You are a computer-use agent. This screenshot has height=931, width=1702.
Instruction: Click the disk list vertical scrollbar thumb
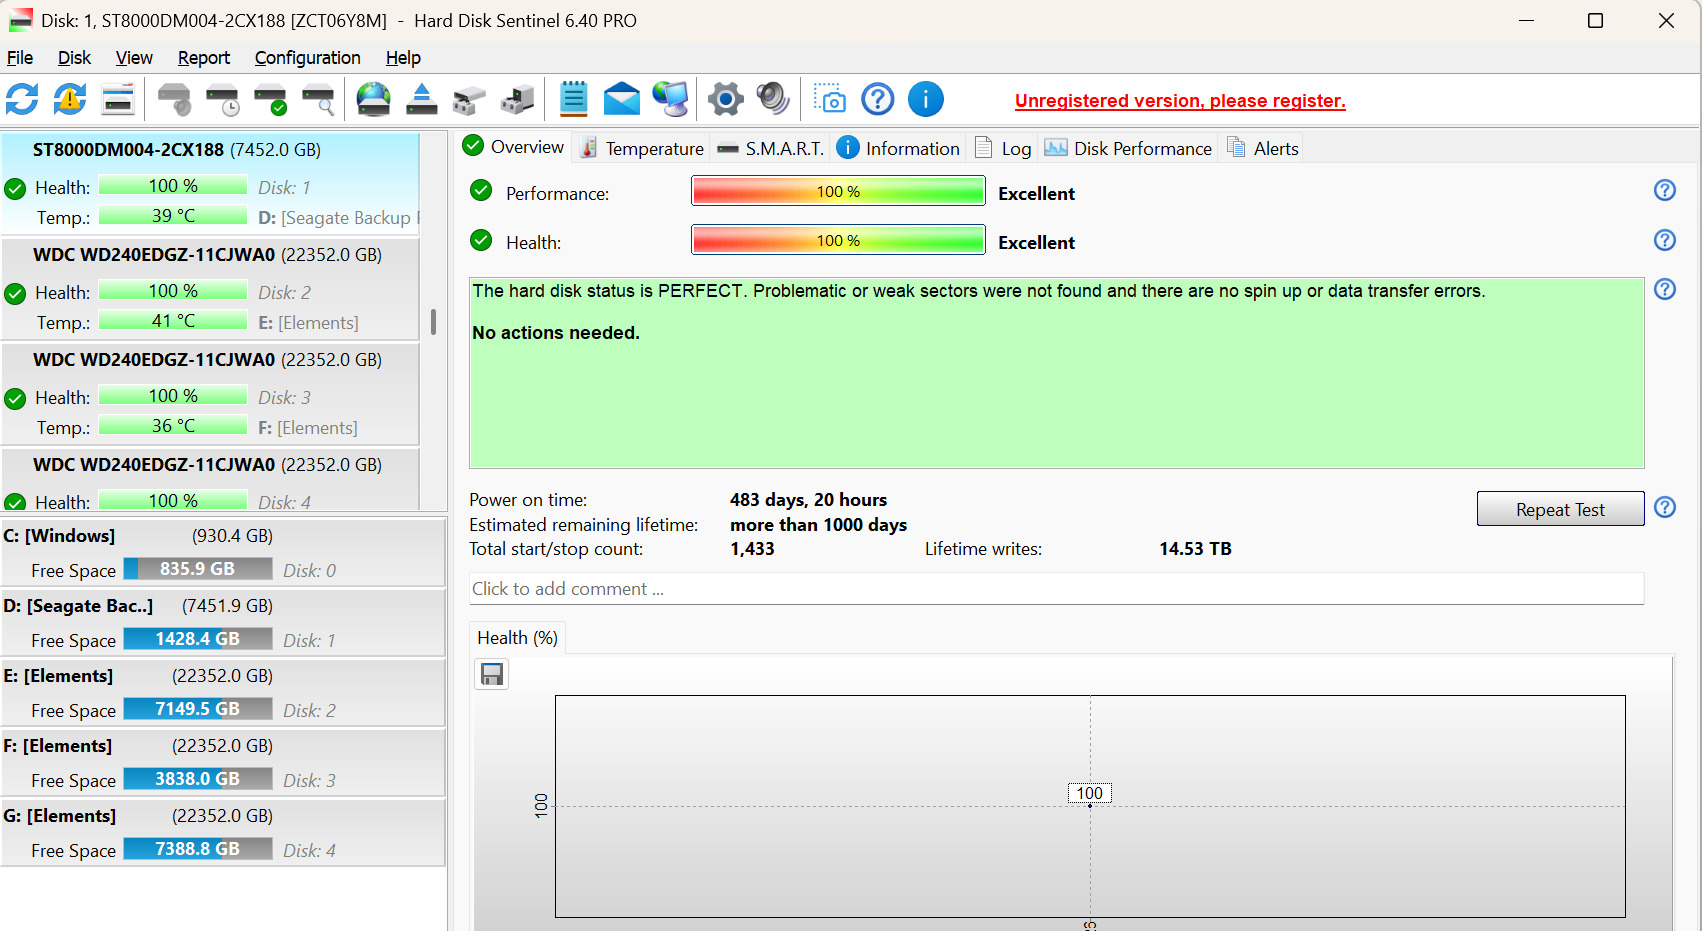point(433,322)
